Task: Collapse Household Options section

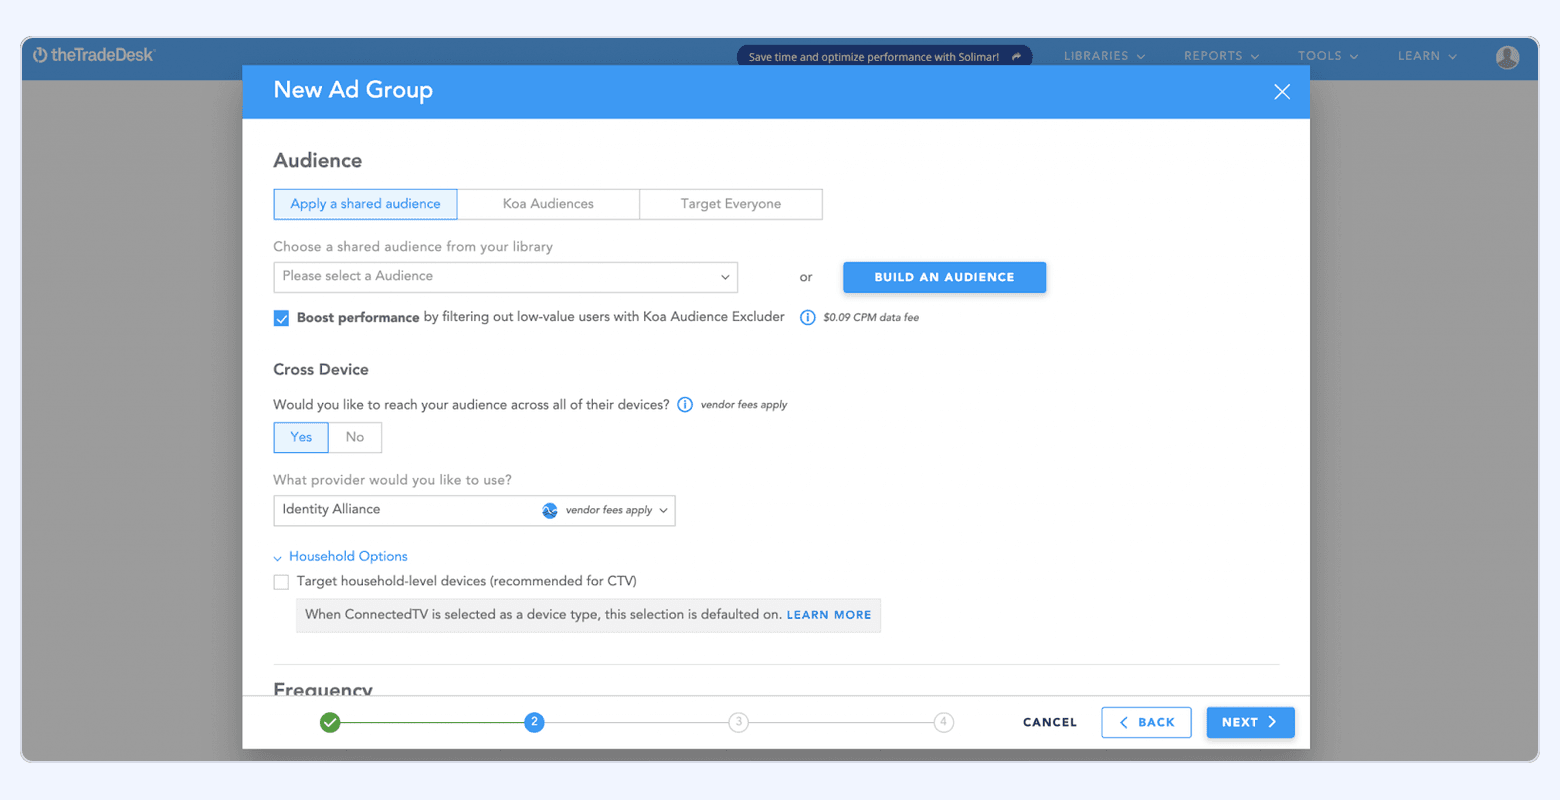Action: coord(341,557)
